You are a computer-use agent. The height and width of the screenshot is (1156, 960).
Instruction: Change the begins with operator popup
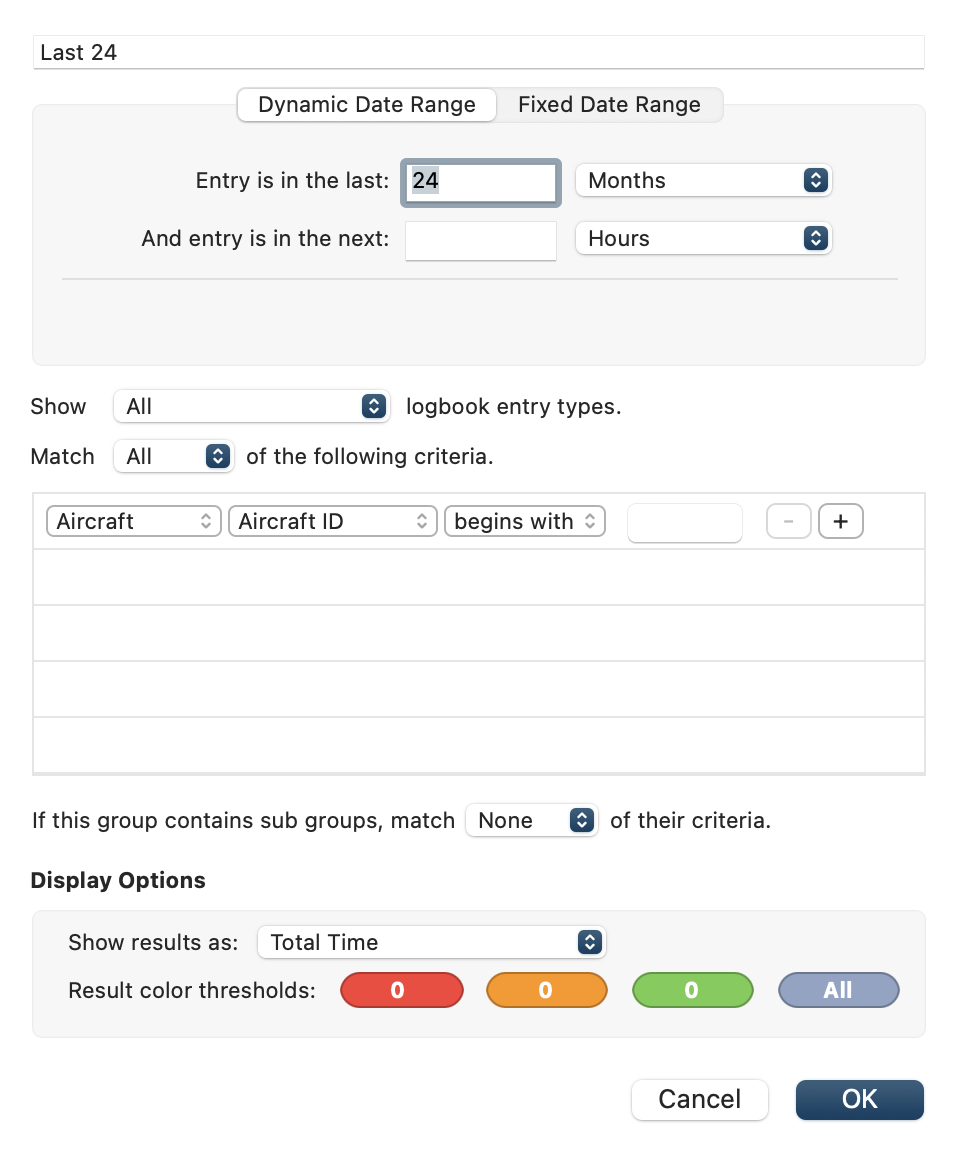(x=525, y=521)
